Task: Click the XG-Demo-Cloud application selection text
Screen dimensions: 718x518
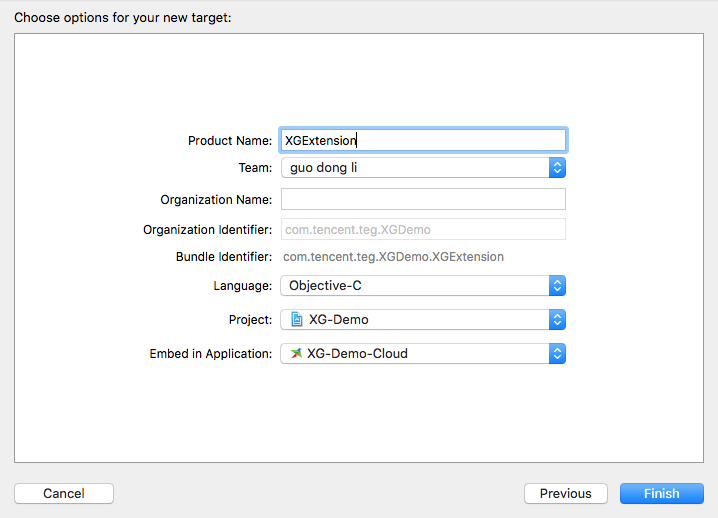Action: click(357, 353)
